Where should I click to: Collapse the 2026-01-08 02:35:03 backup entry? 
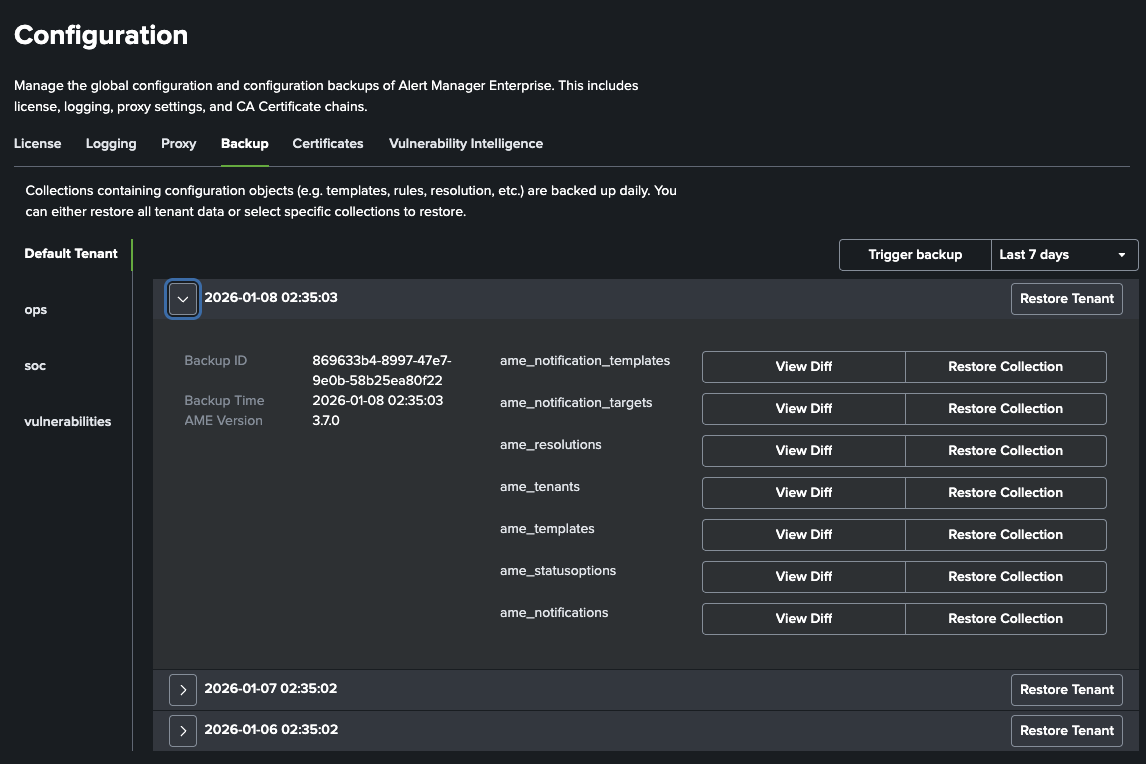183,298
